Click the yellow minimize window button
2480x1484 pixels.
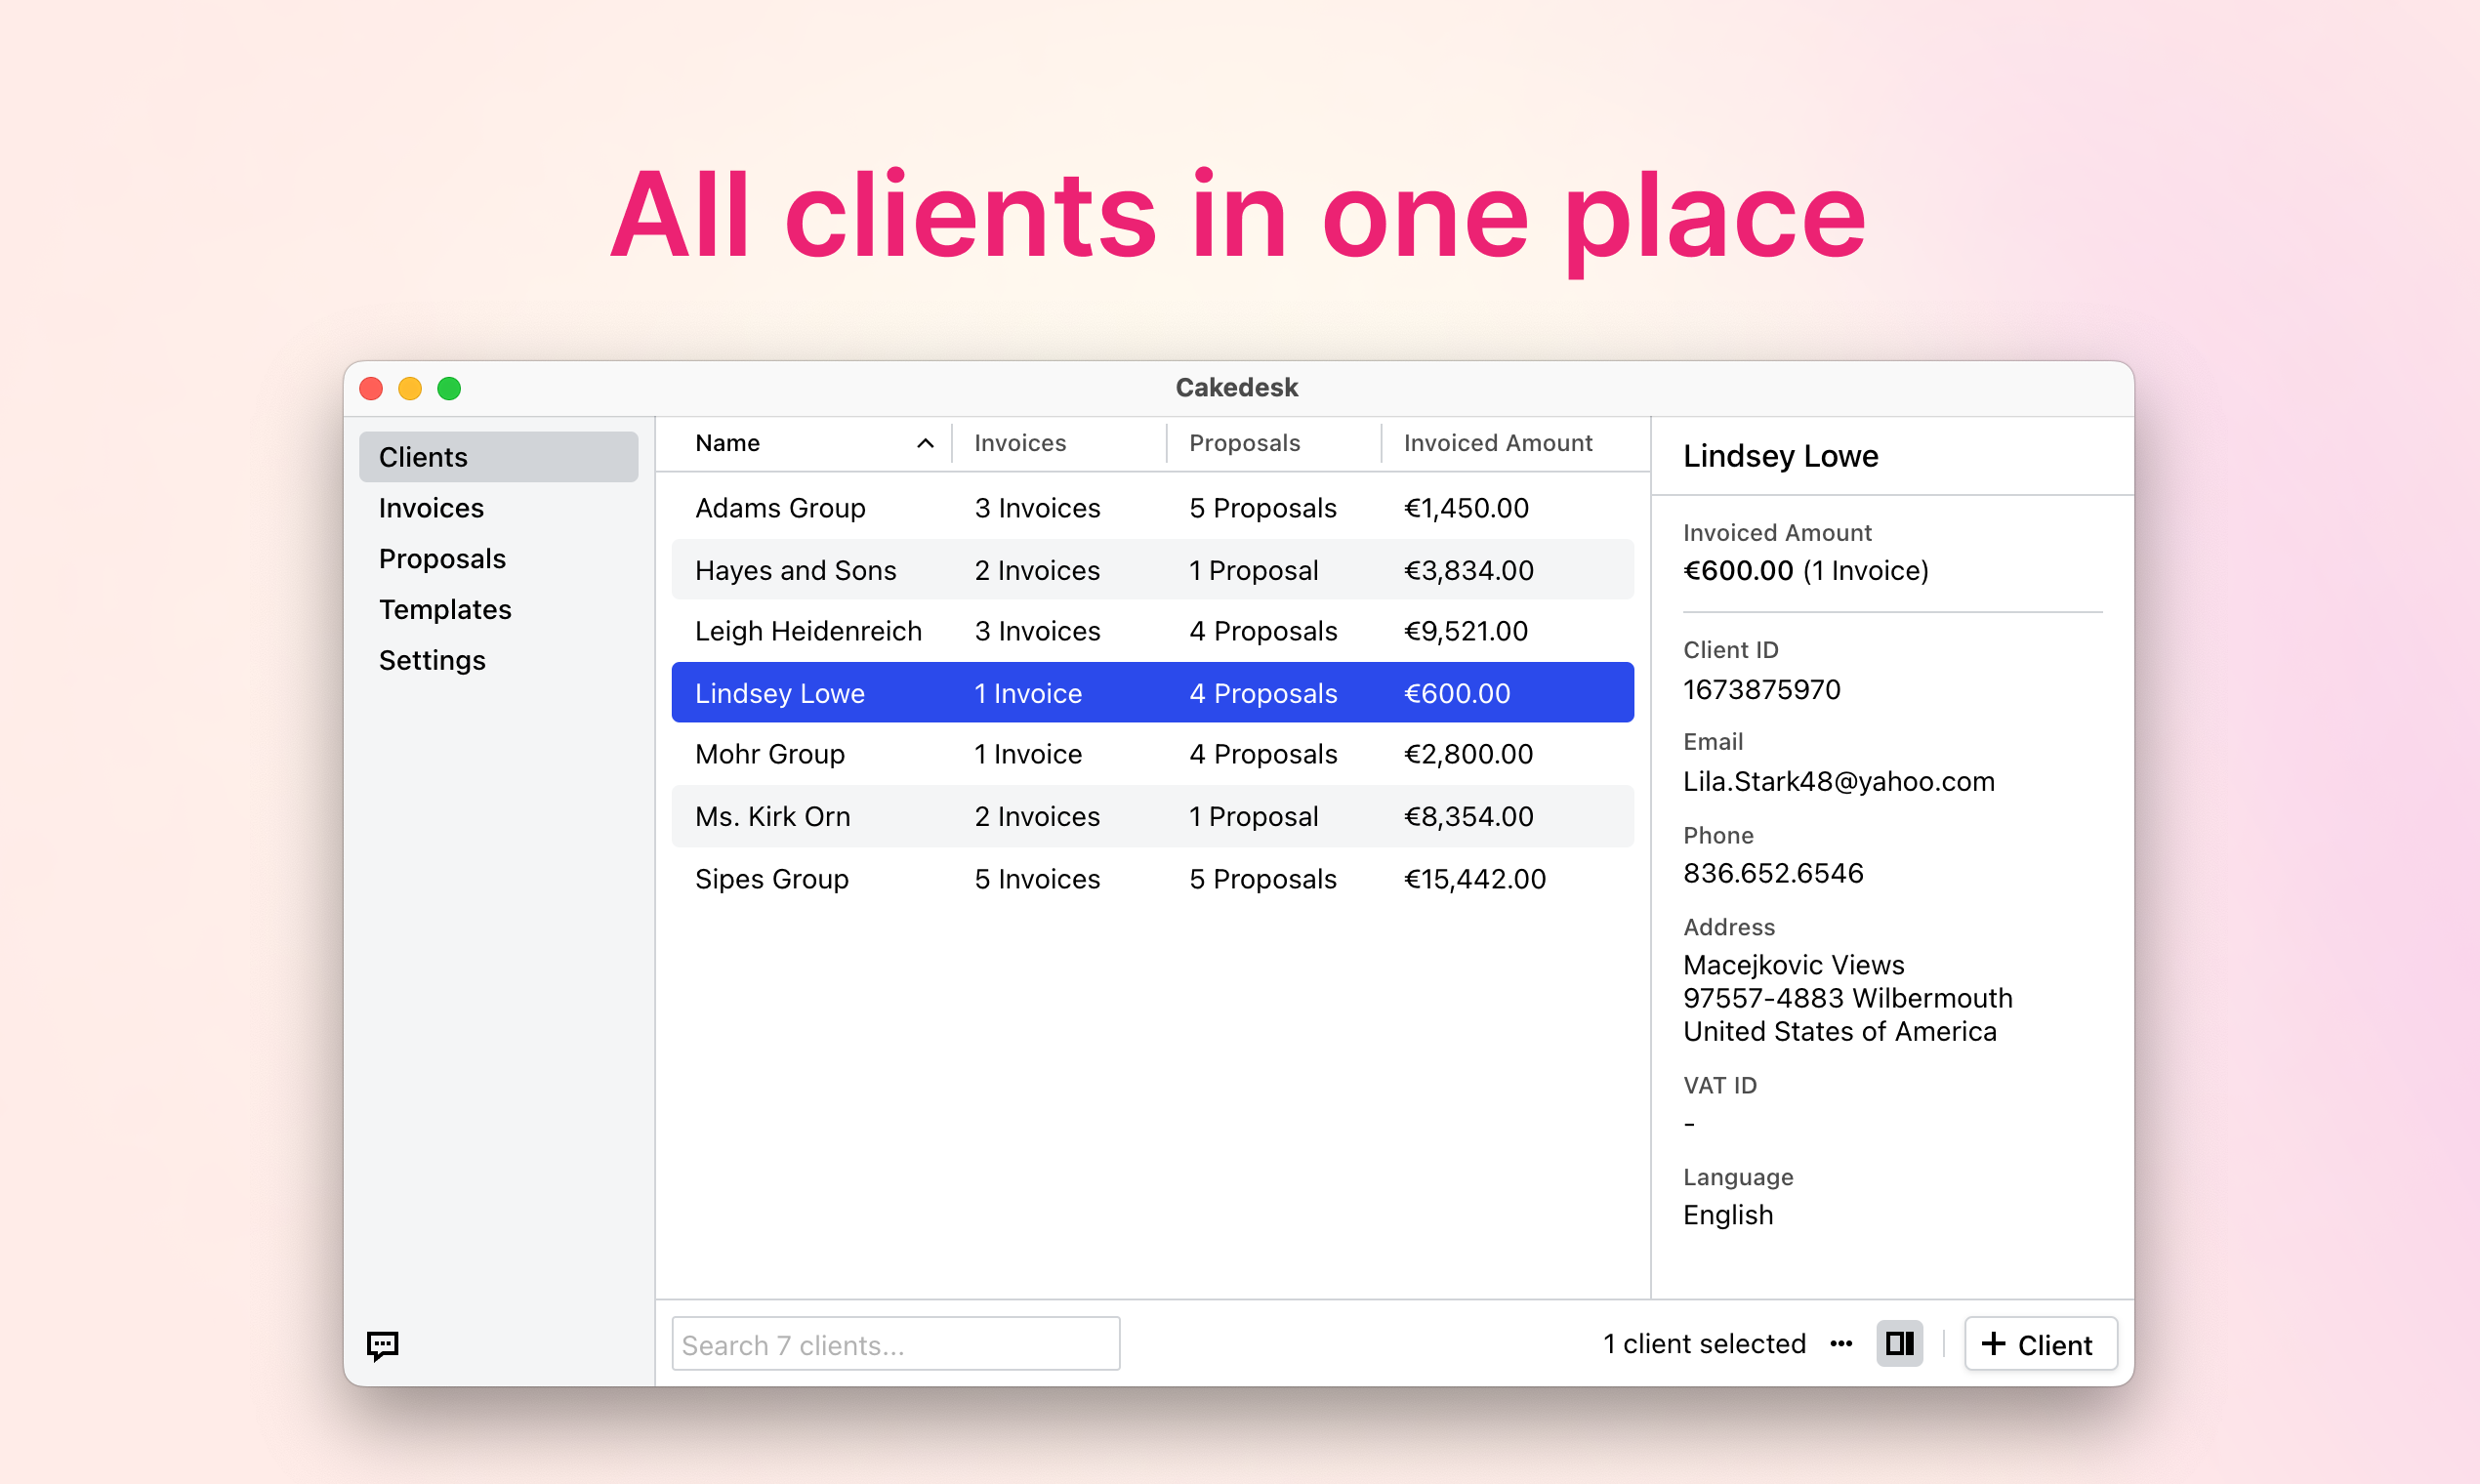pyautogui.click(x=410, y=388)
